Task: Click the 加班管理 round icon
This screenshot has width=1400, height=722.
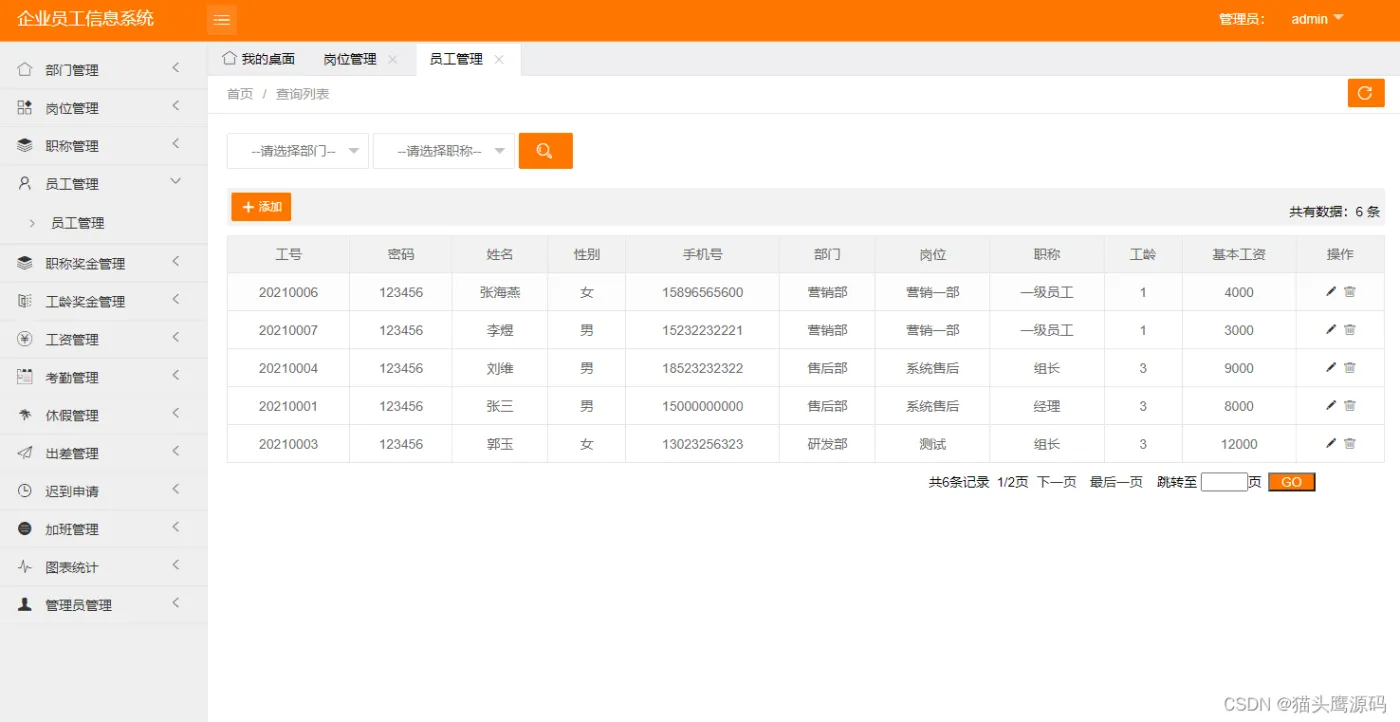Action: 25,529
